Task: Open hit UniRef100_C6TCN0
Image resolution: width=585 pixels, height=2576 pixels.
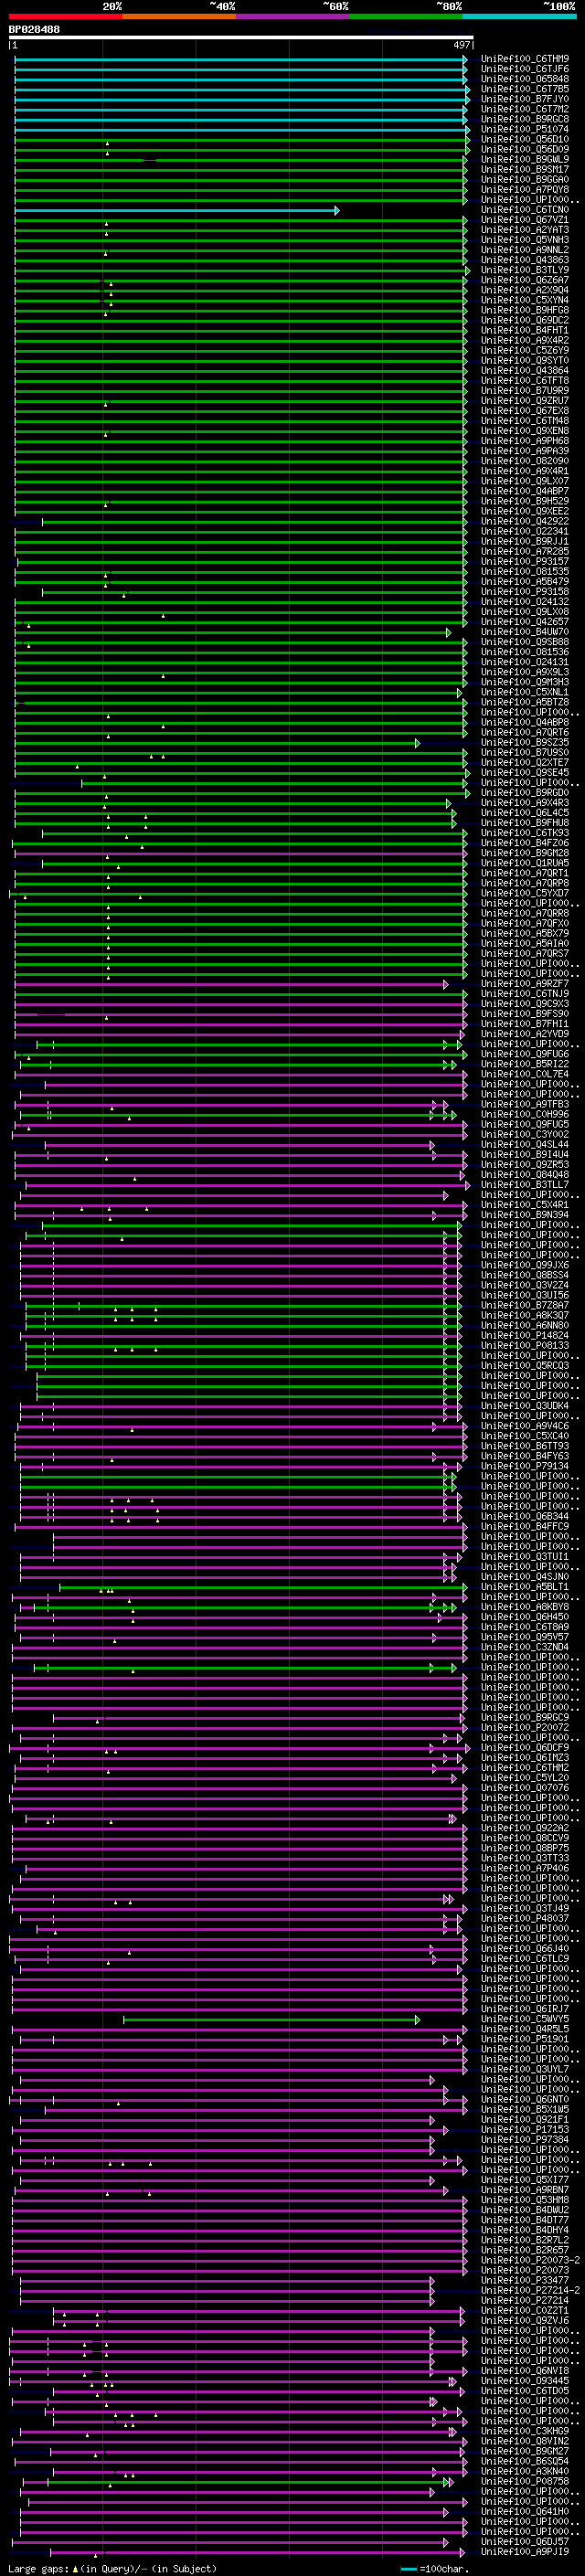Action: (525, 210)
